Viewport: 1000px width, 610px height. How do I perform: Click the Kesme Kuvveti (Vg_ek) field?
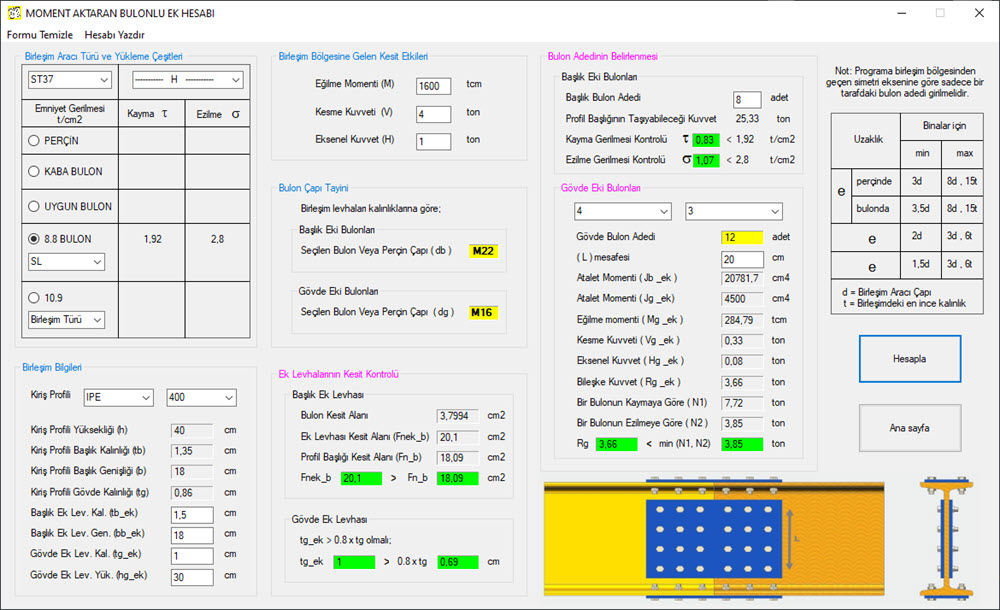tap(742, 341)
